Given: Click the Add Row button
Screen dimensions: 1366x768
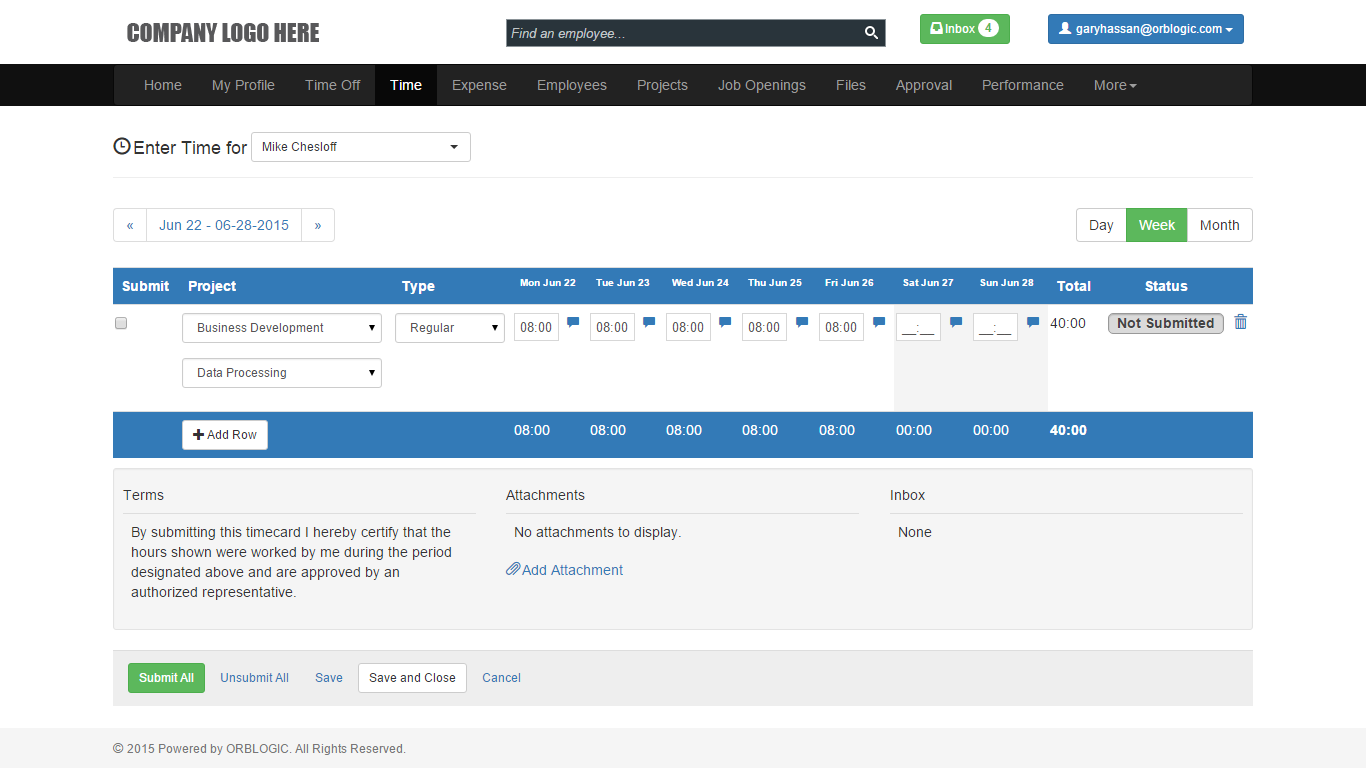Looking at the screenshot, I should (225, 435).
